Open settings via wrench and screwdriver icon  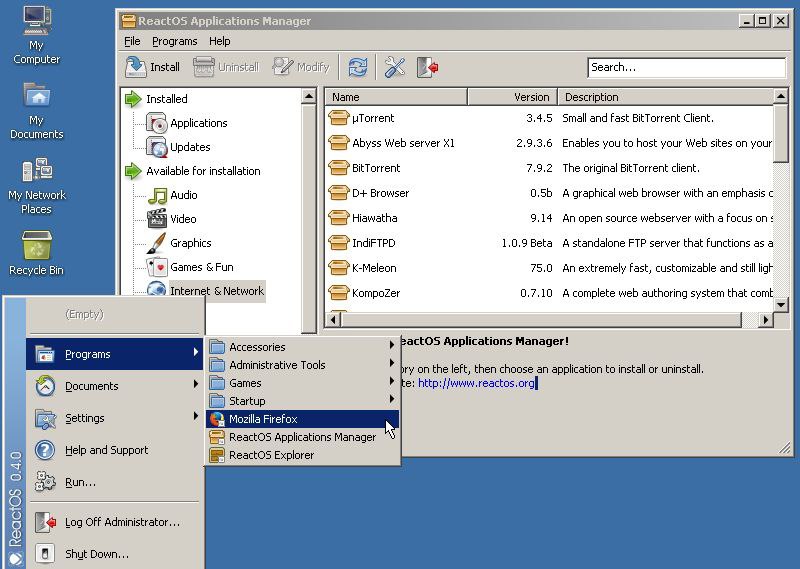coord(394,67)
